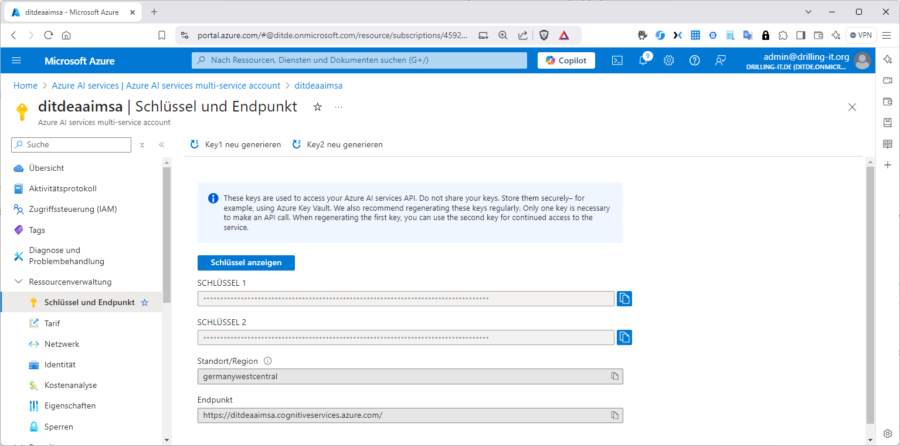
Task: Focus the sidebar Suche field
Action: click(x=71, y=145)
